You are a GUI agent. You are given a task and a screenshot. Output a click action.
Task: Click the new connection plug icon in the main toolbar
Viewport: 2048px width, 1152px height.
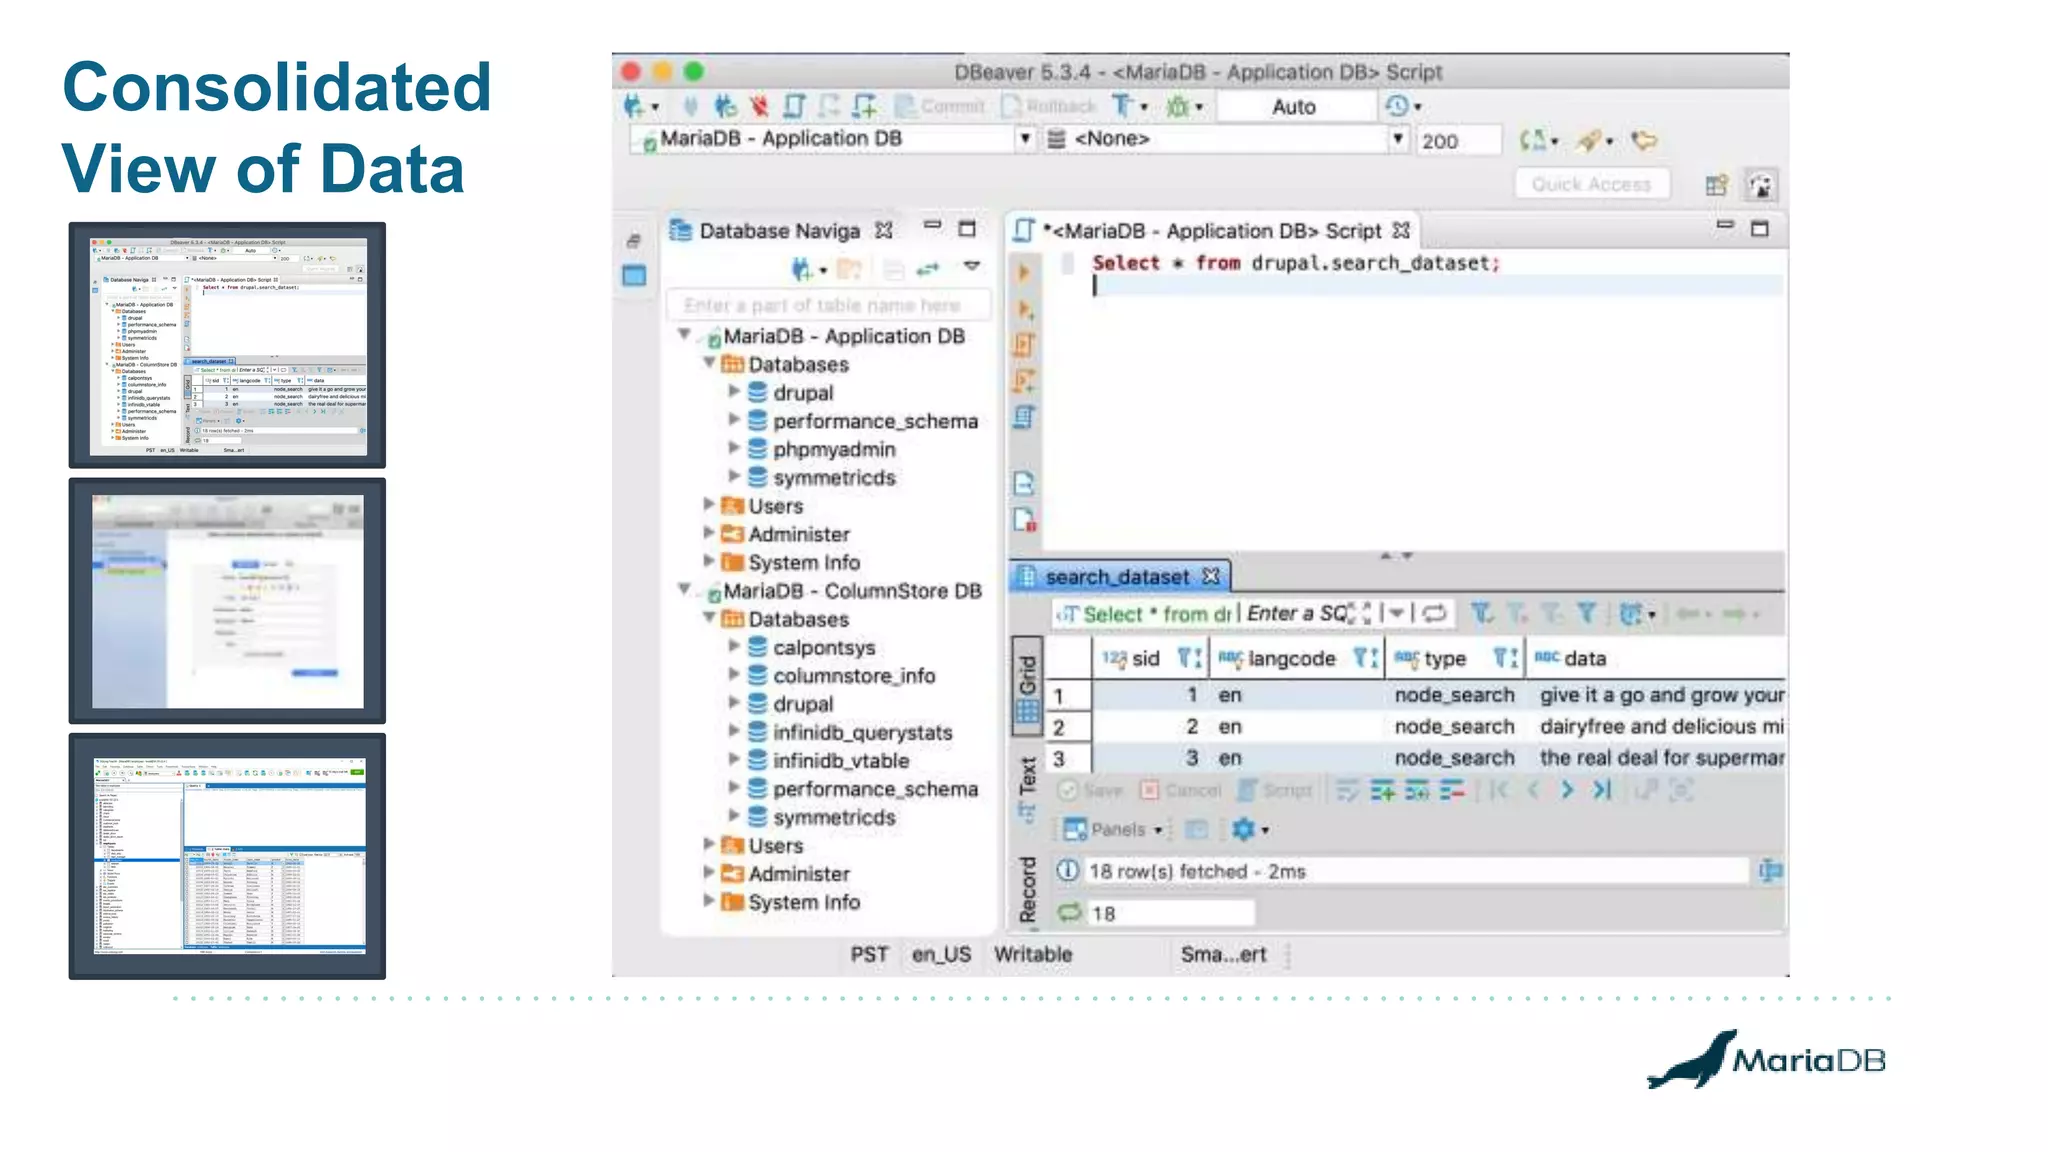coord(634,106)
